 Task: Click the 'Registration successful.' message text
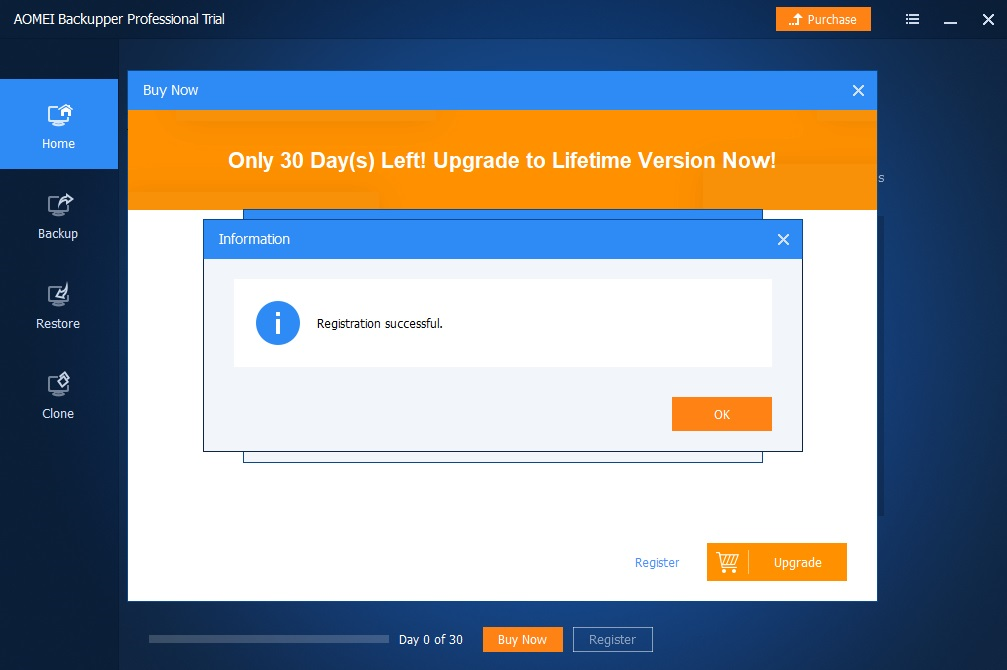(380, 324)
